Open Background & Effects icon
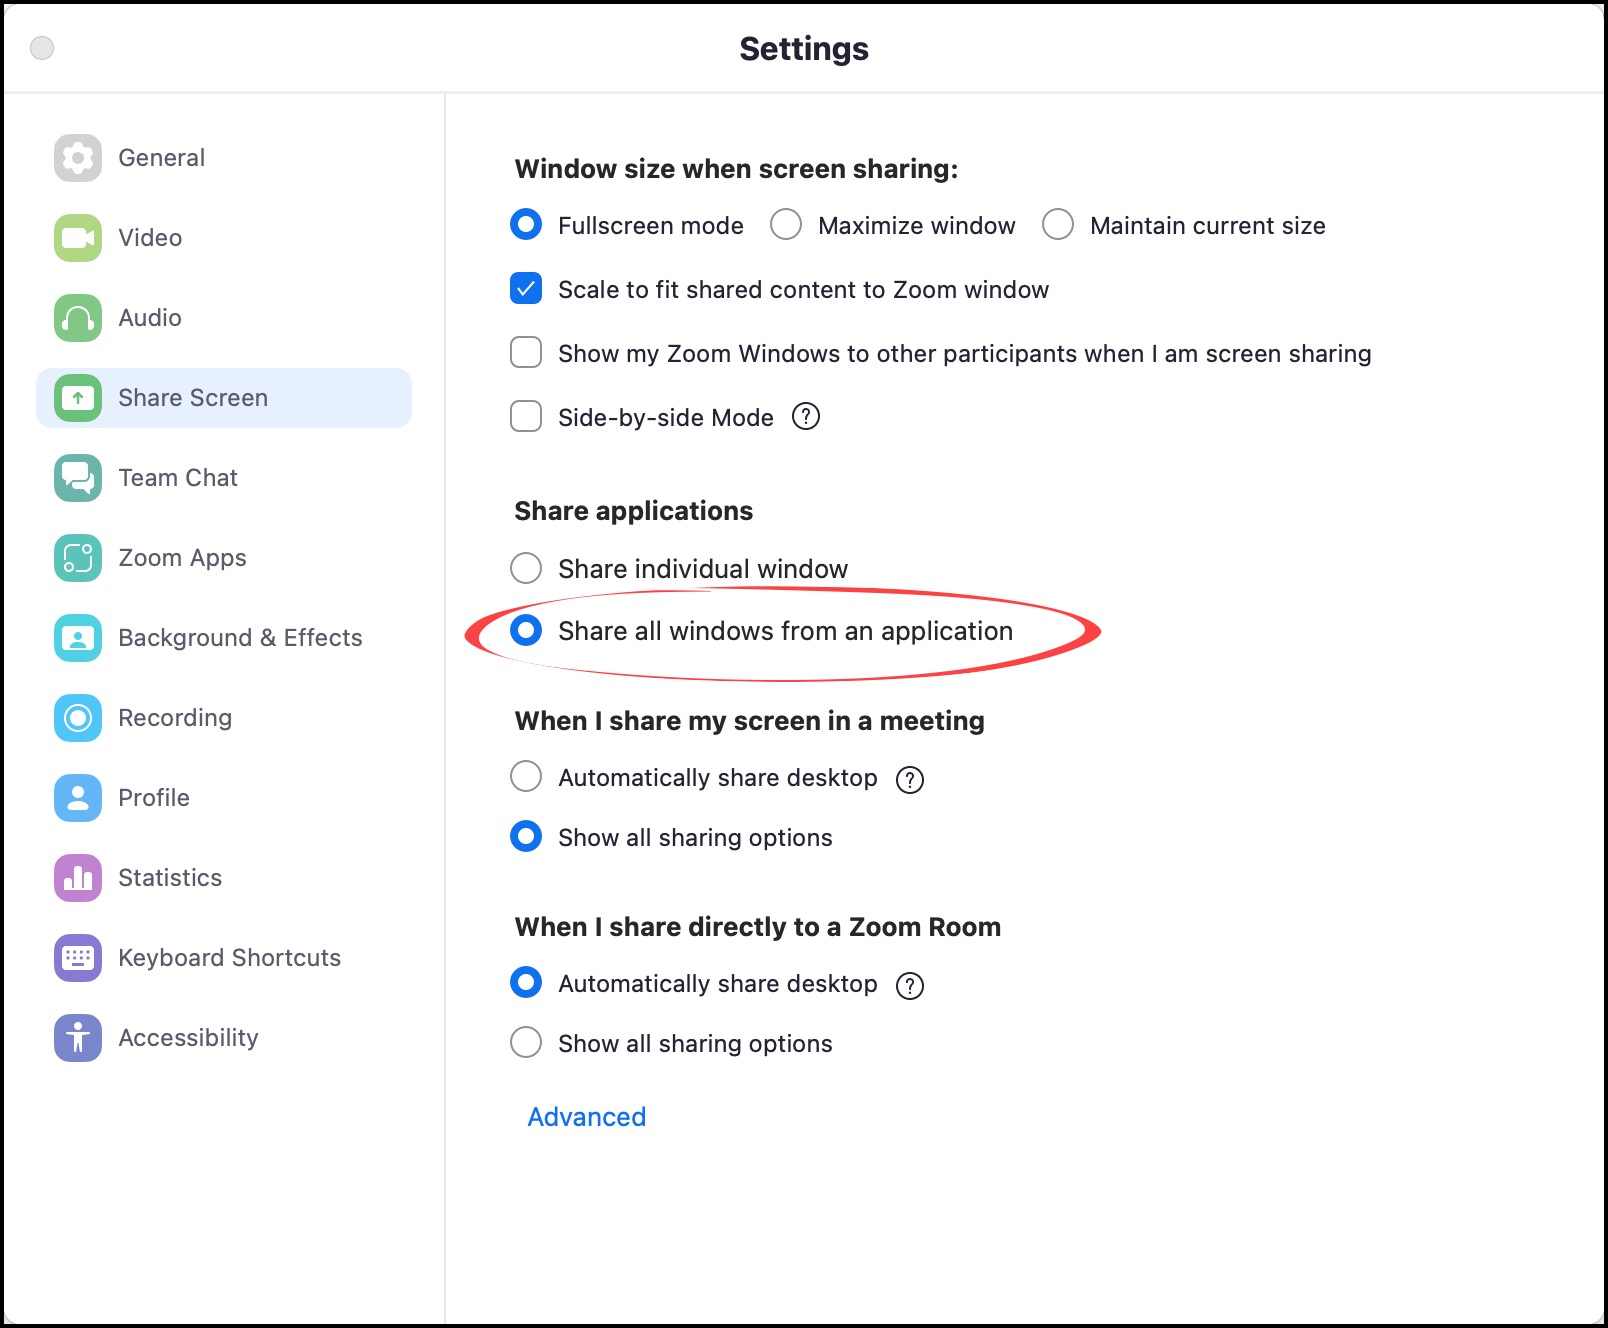This screenshot has height=1328, width=1608. click(x=78, y=638)
